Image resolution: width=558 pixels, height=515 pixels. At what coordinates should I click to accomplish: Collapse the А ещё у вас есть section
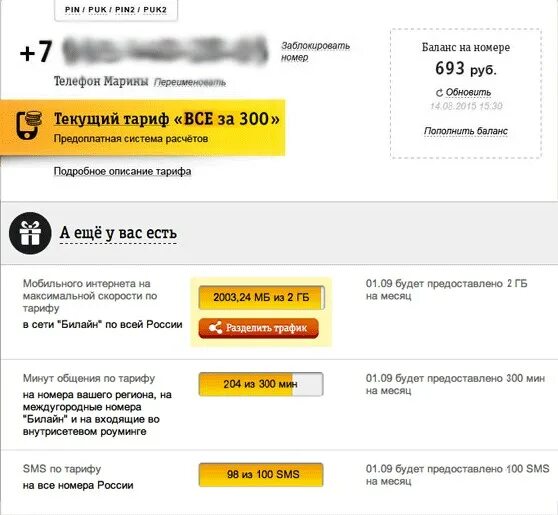tap(118, 233)
